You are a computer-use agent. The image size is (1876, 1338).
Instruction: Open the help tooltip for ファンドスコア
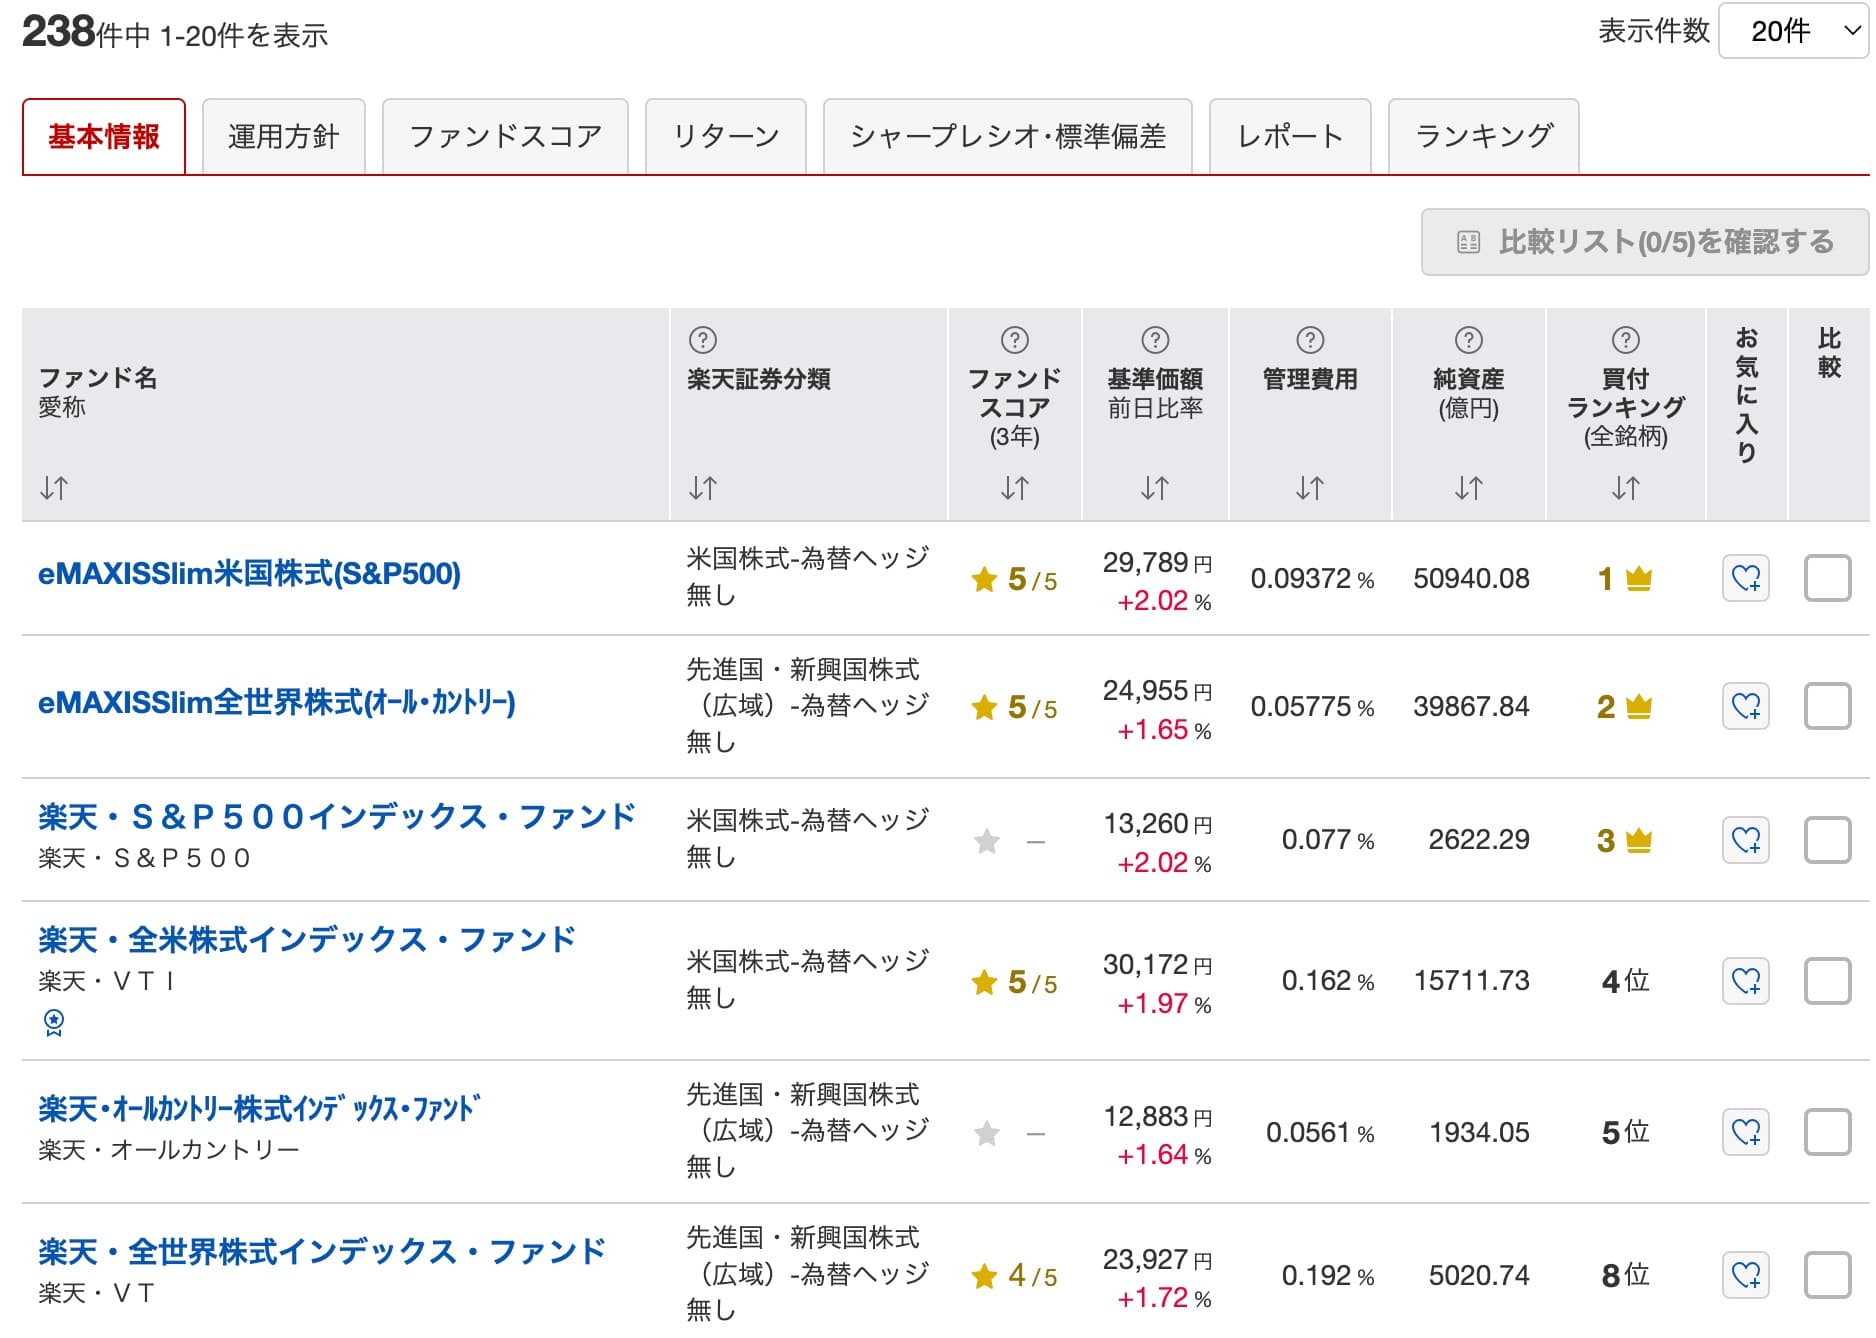pyautogui.click(x=1014, y=339)
